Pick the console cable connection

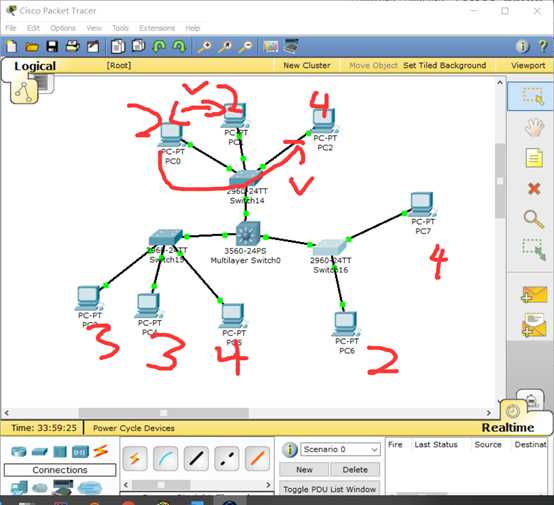[x=165, y=458]
